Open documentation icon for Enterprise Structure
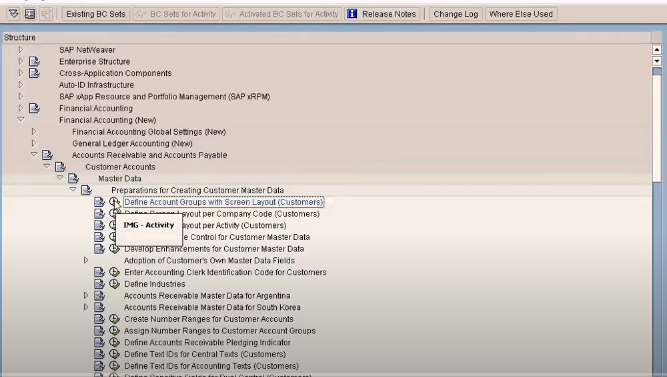The height and width of the screenshot is (377, 667). (34, 62)
